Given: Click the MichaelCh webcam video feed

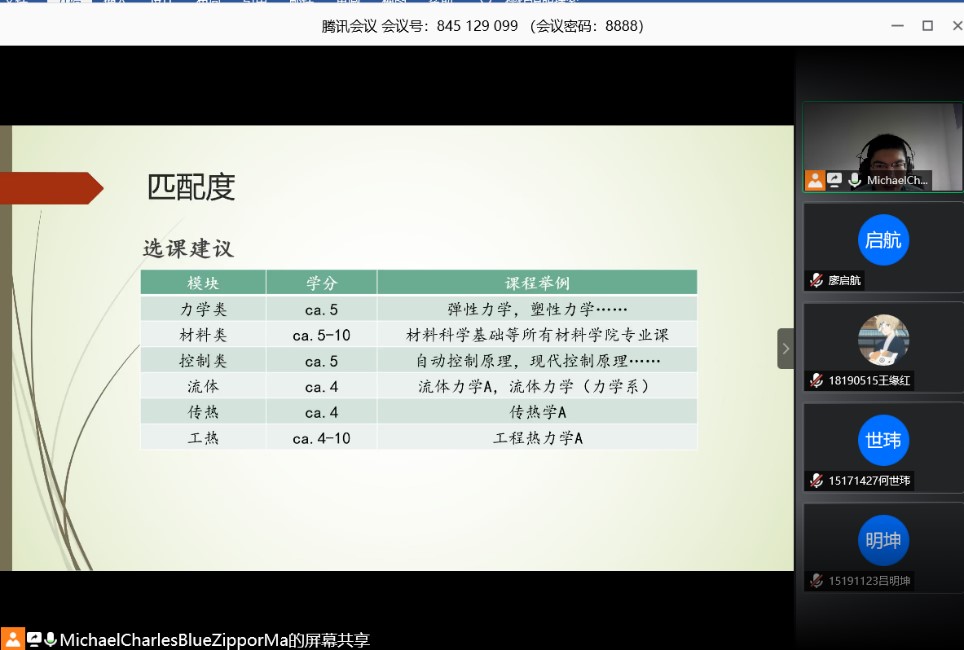Looking at the screenshot, I should point(882,140).
